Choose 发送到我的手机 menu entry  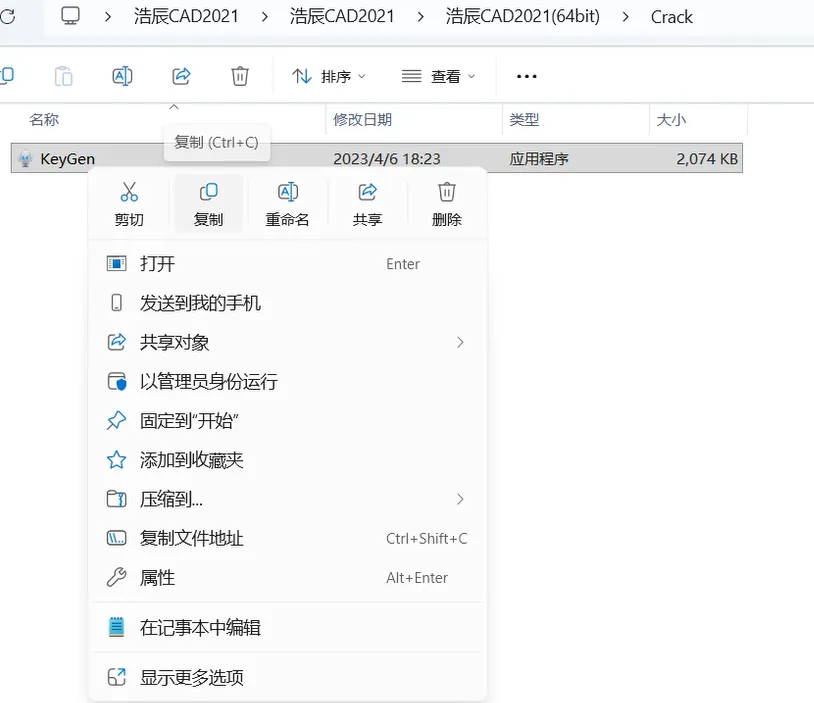coord(288,303)
